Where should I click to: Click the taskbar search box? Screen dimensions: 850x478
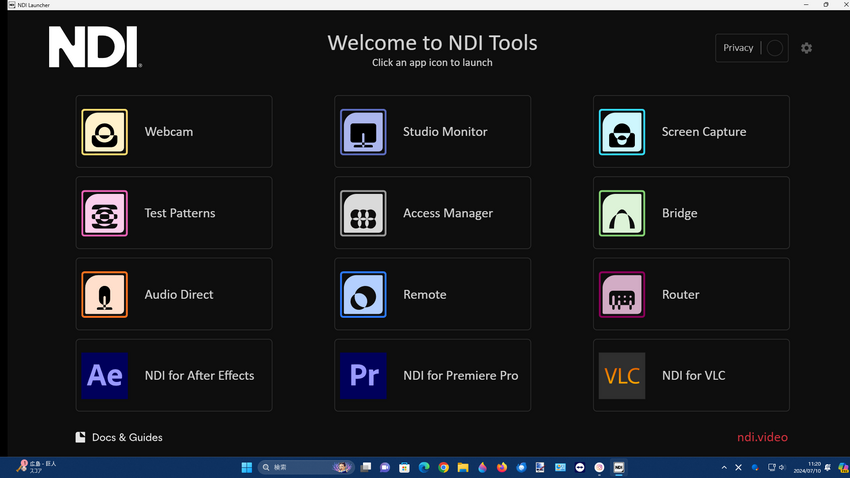306,467
